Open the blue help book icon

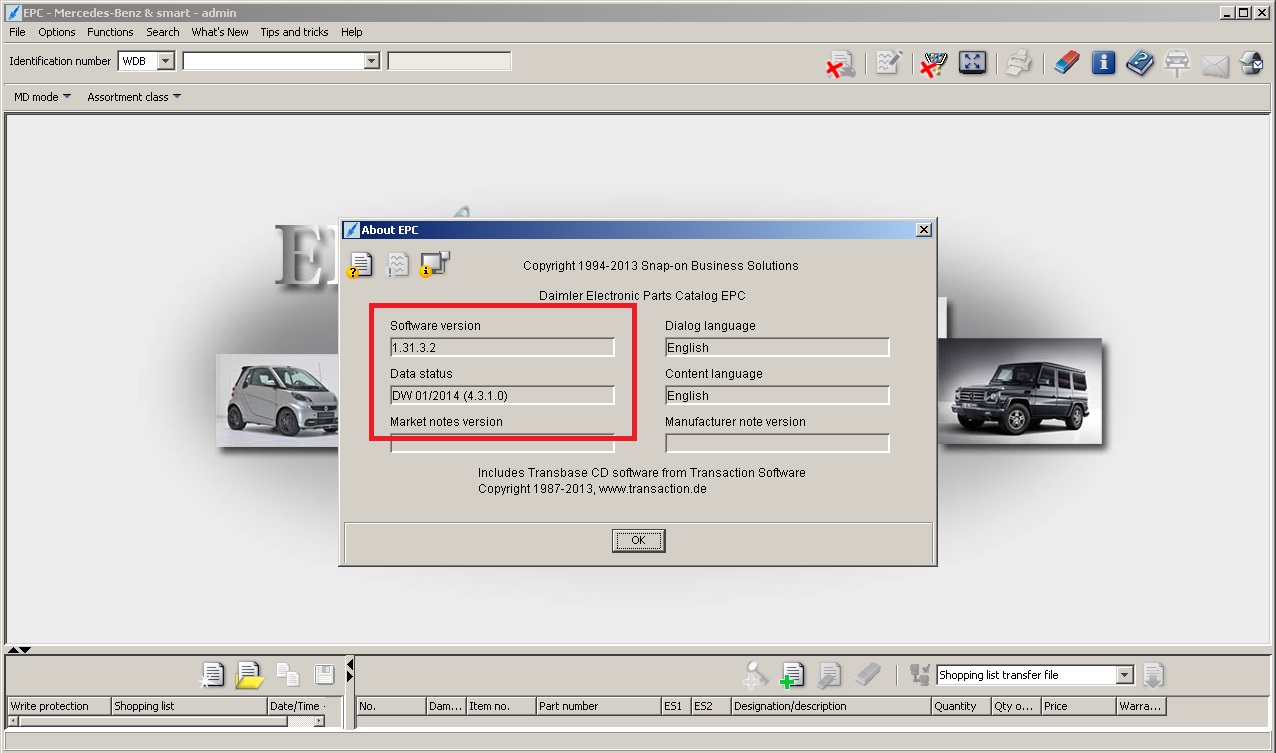pos(1140,63)
